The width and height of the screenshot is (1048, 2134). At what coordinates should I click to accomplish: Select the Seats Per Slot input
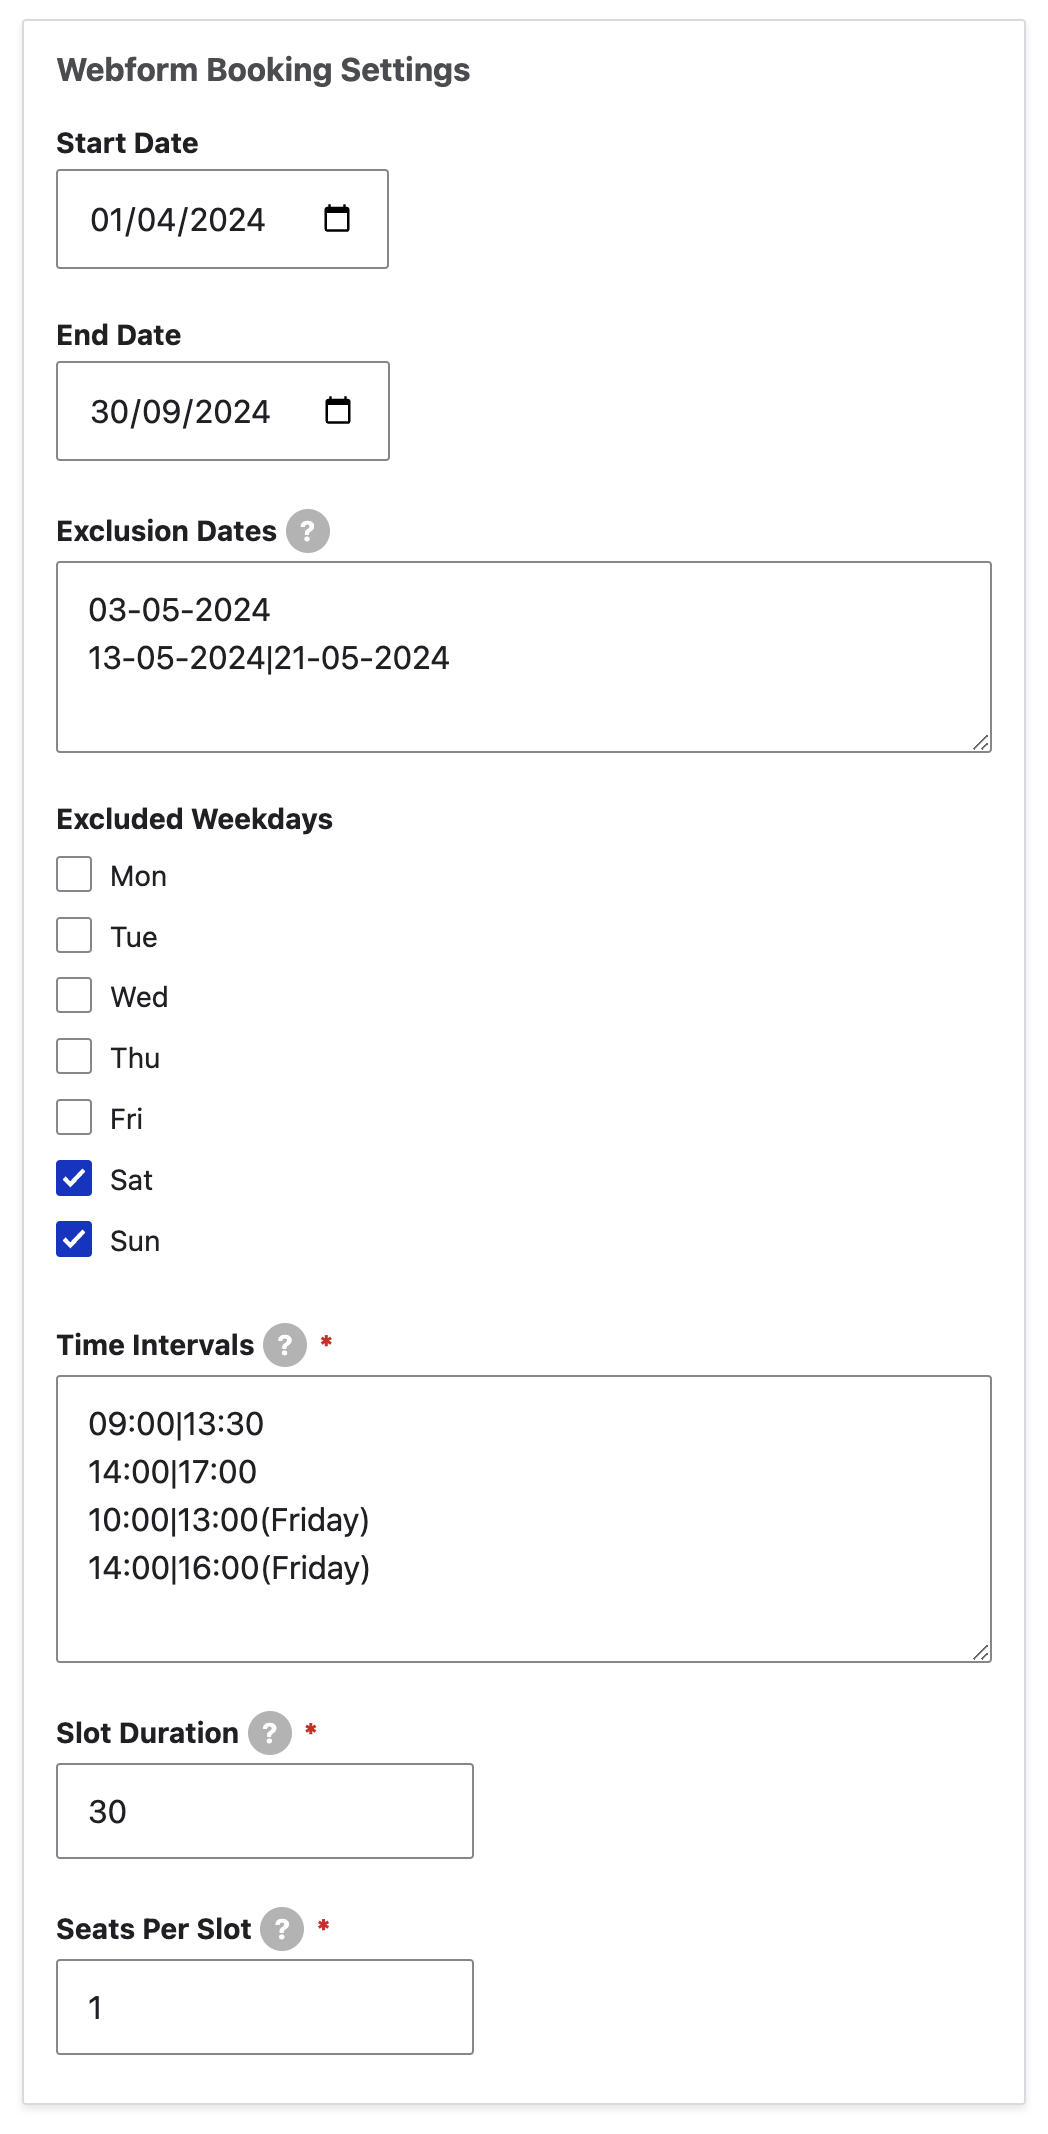(265, 2007)
